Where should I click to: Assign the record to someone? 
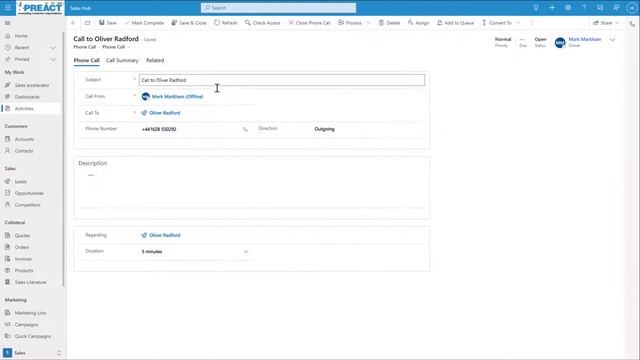(x=418, y=23)
